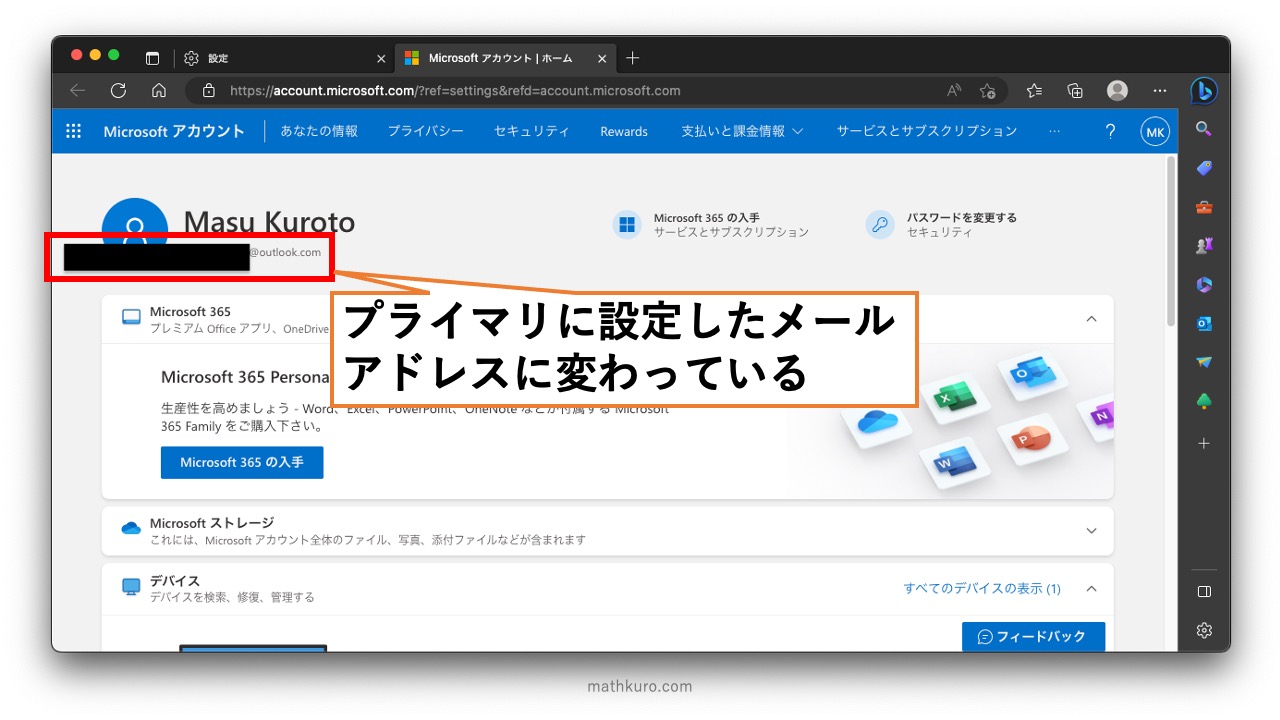Open the collections icon
The width and height of the screenshot is (1280, 720).
[1075, 90]
